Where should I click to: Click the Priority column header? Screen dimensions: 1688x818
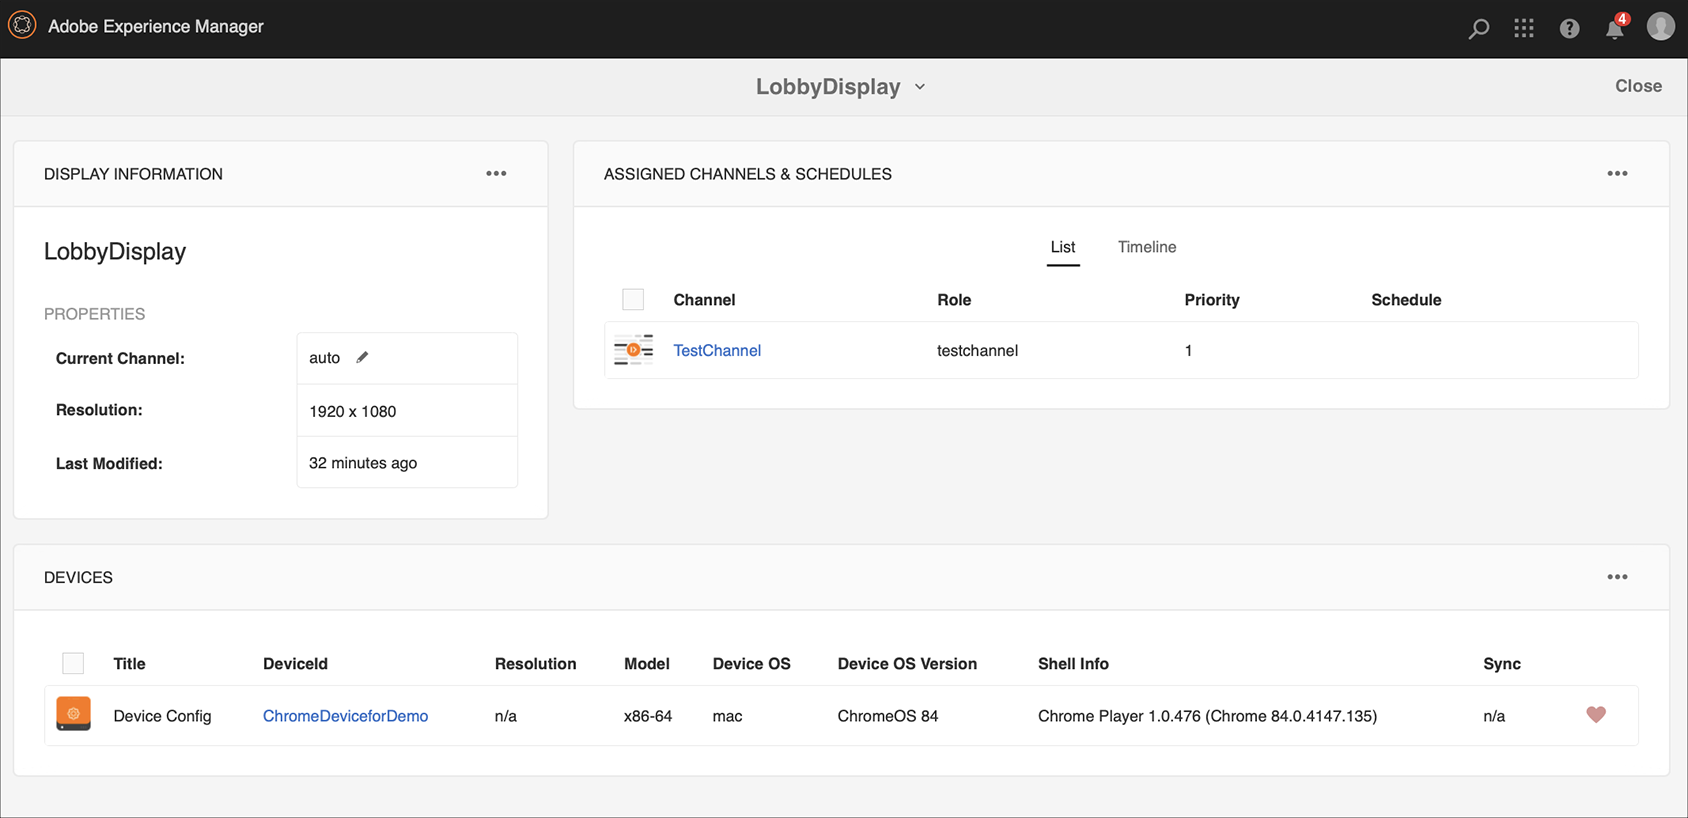point(1212,300)
